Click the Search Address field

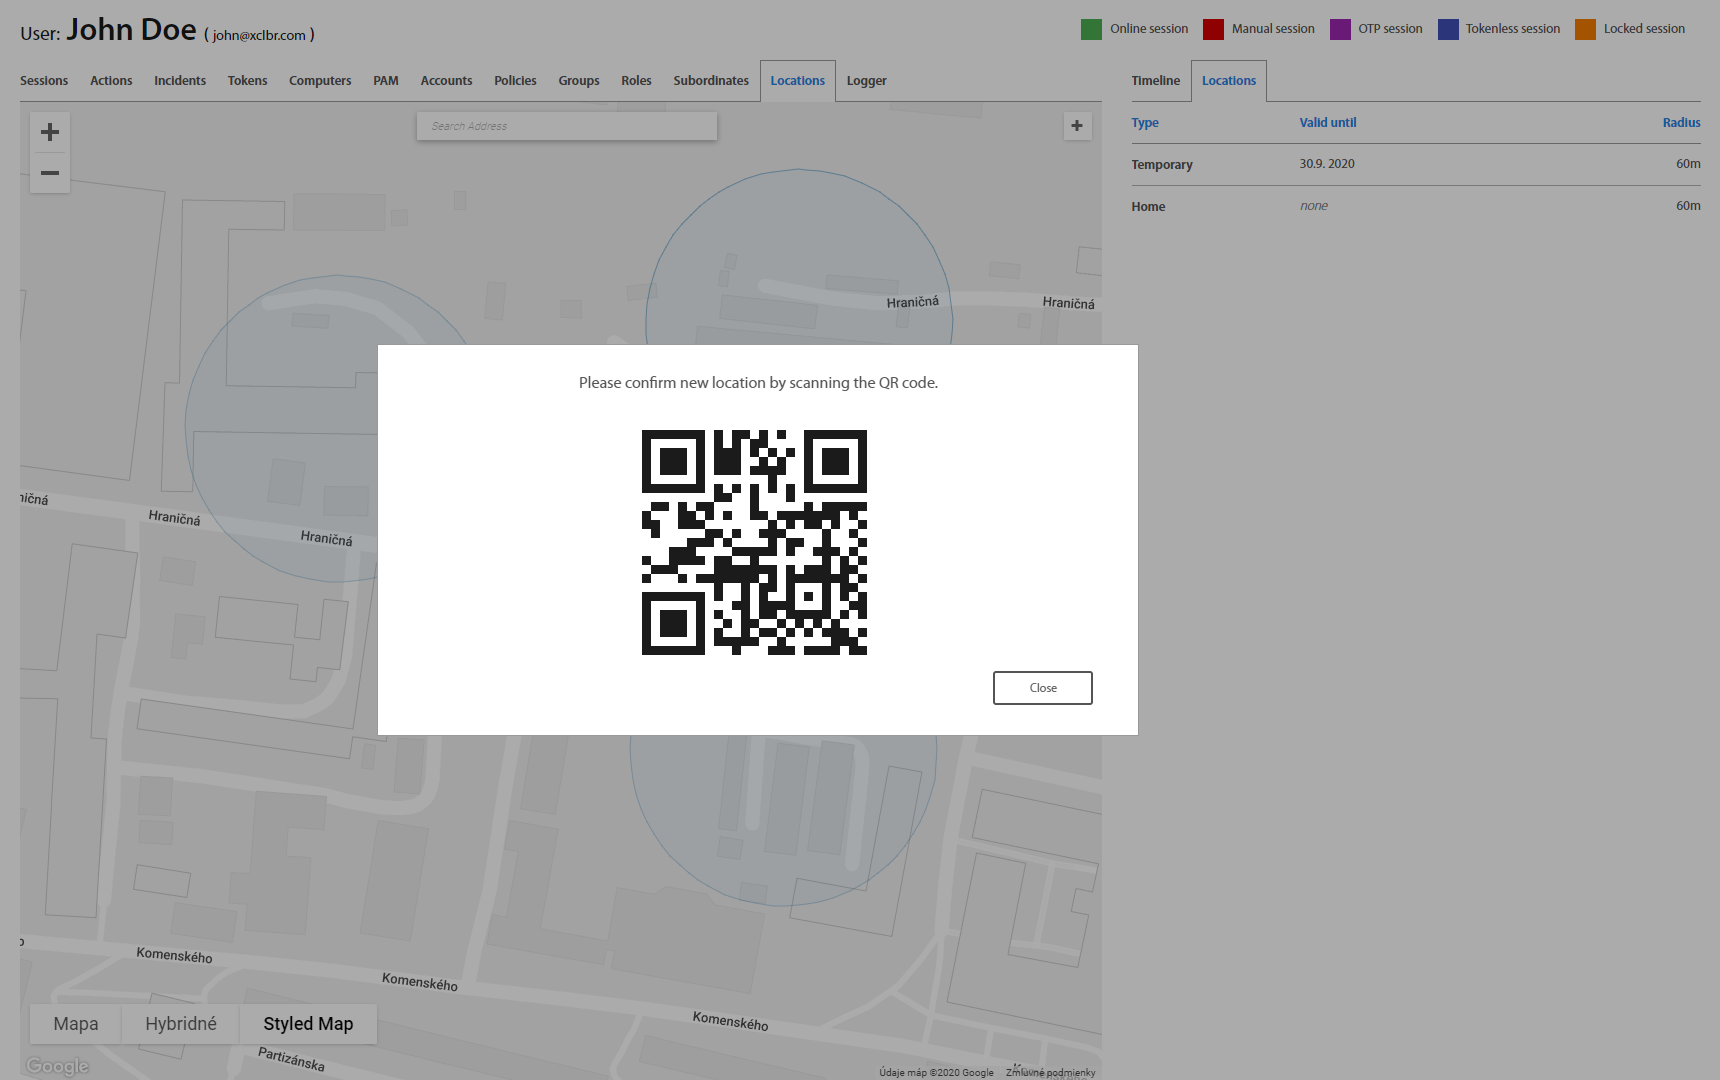[566, 126]
